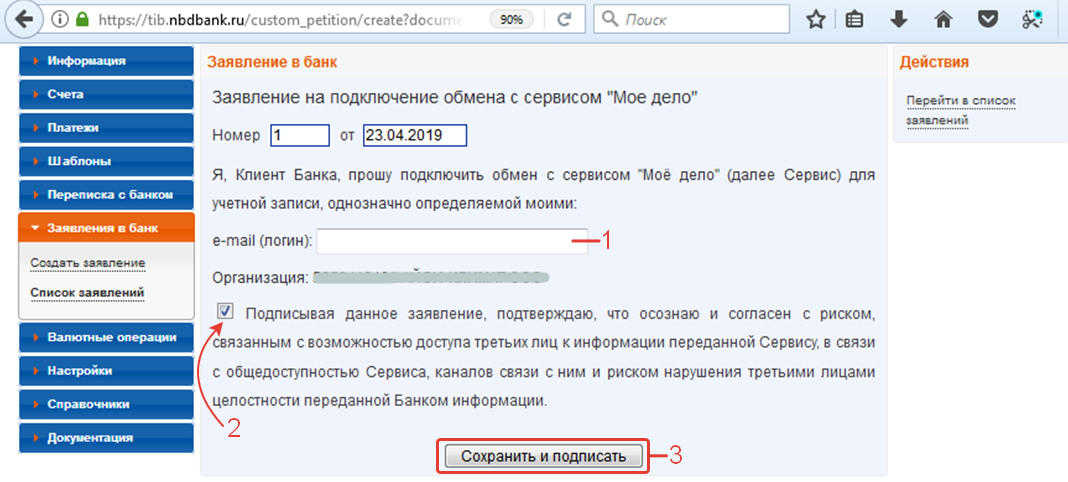Expand the Переписка с банком section
The width and height of the screenshot is (1068, 482).
[x=107, y=195]
